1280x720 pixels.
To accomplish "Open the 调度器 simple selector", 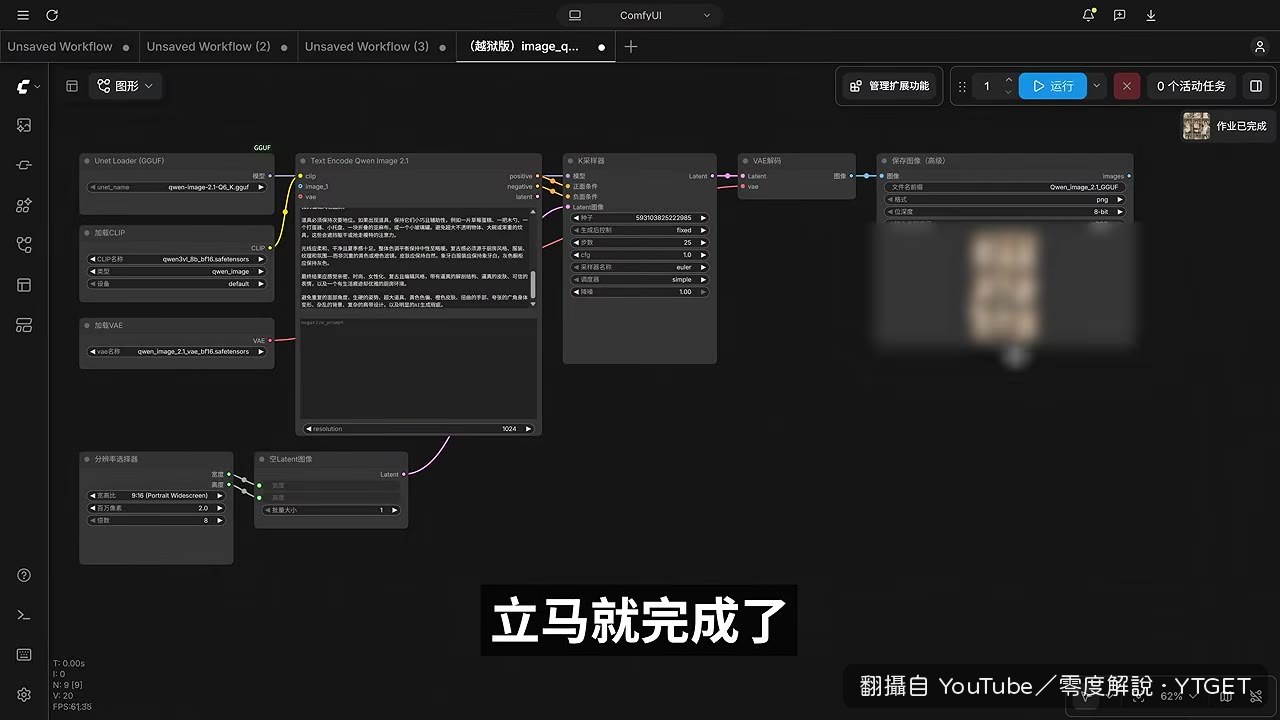I will (x=640, y=279).
